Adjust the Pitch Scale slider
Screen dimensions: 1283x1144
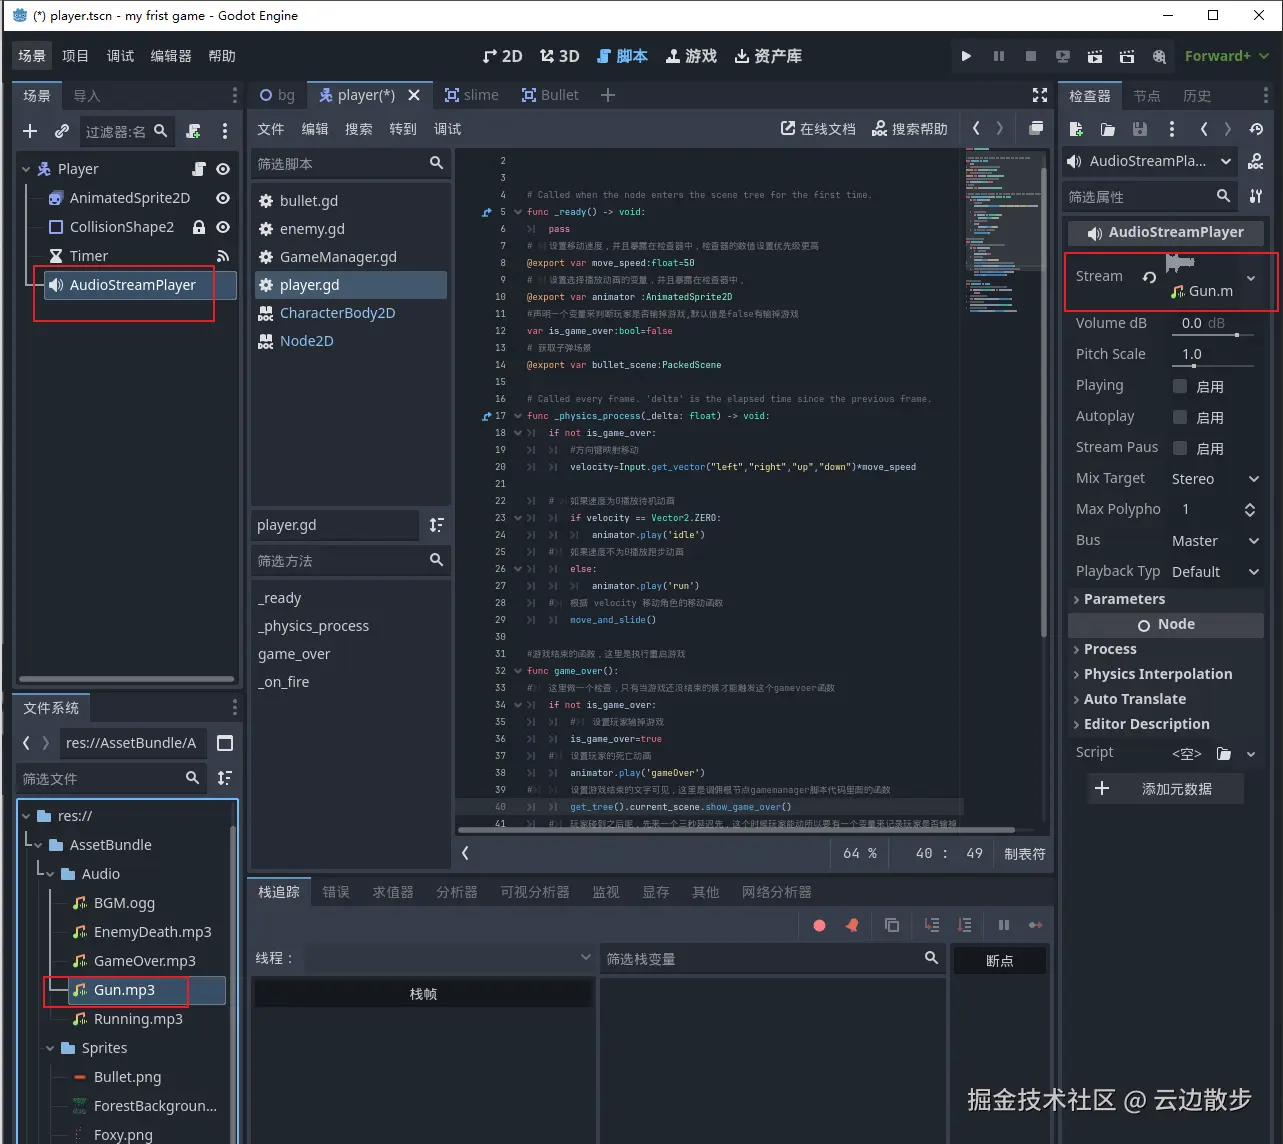point(1214,365)
